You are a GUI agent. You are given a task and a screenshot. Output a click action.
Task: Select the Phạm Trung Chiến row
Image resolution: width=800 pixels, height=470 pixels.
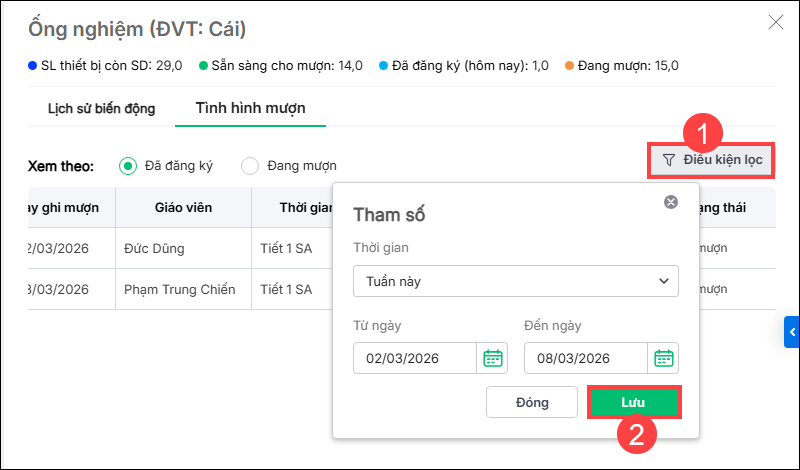[x=180, y=289]
